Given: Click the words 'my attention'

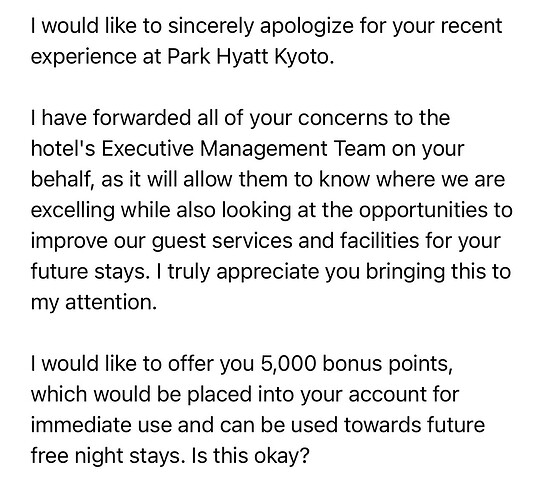Looking at the screenshot, I should [x=92, y=302].
